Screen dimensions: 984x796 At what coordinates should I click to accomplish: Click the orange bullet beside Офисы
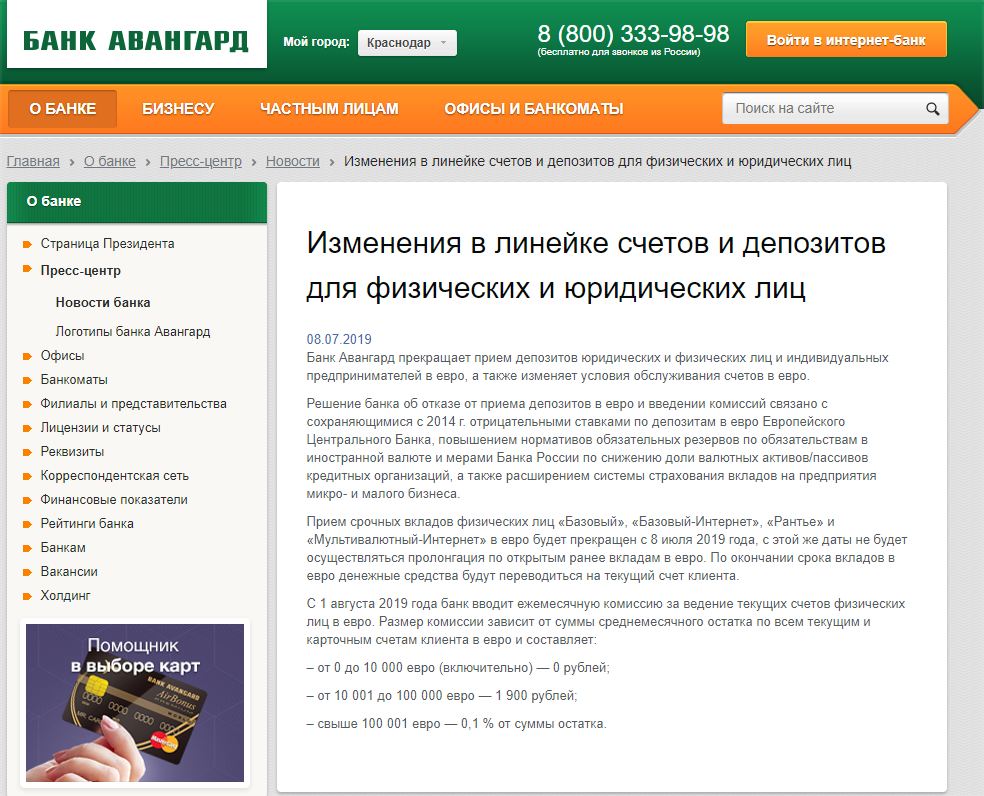[27, 357]
